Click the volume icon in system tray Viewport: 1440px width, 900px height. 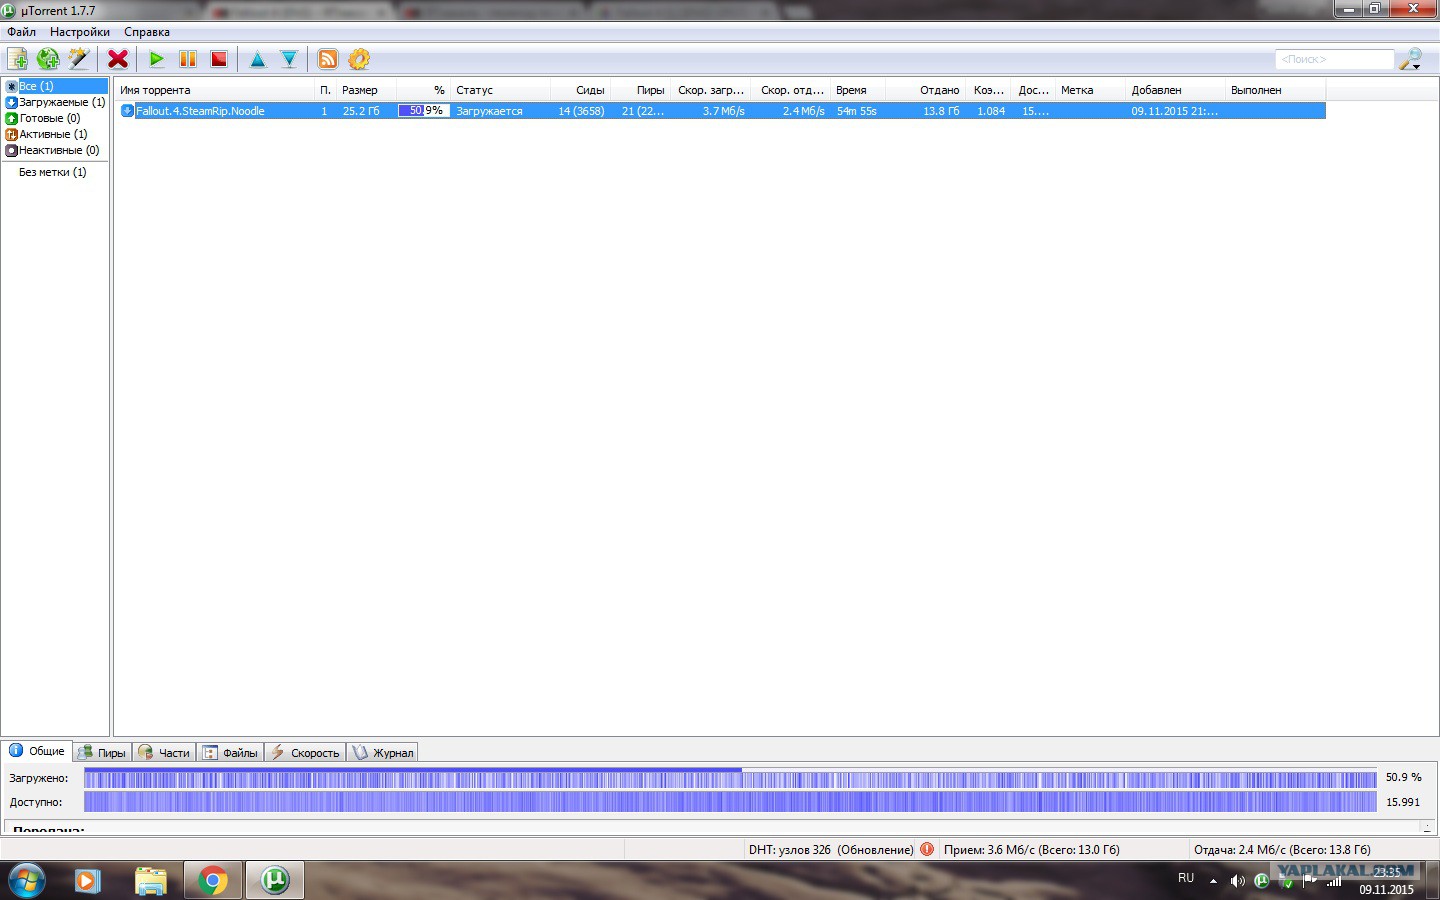pos(1237,881)
